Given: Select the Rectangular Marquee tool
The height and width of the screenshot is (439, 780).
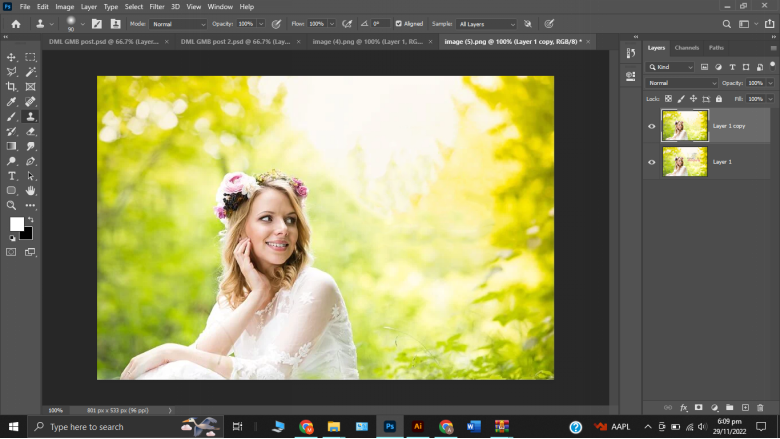Looking at the screenshot, I should coord(30,57).
